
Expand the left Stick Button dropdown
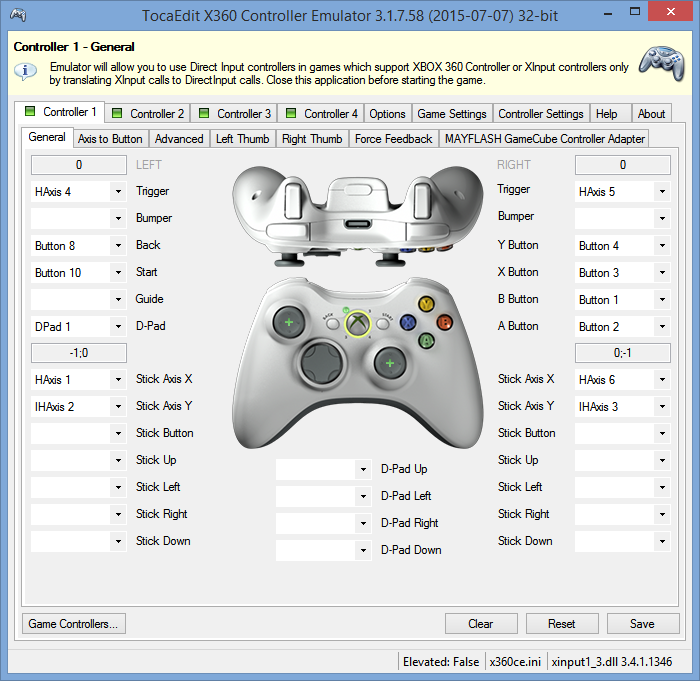tap(118, 433)
